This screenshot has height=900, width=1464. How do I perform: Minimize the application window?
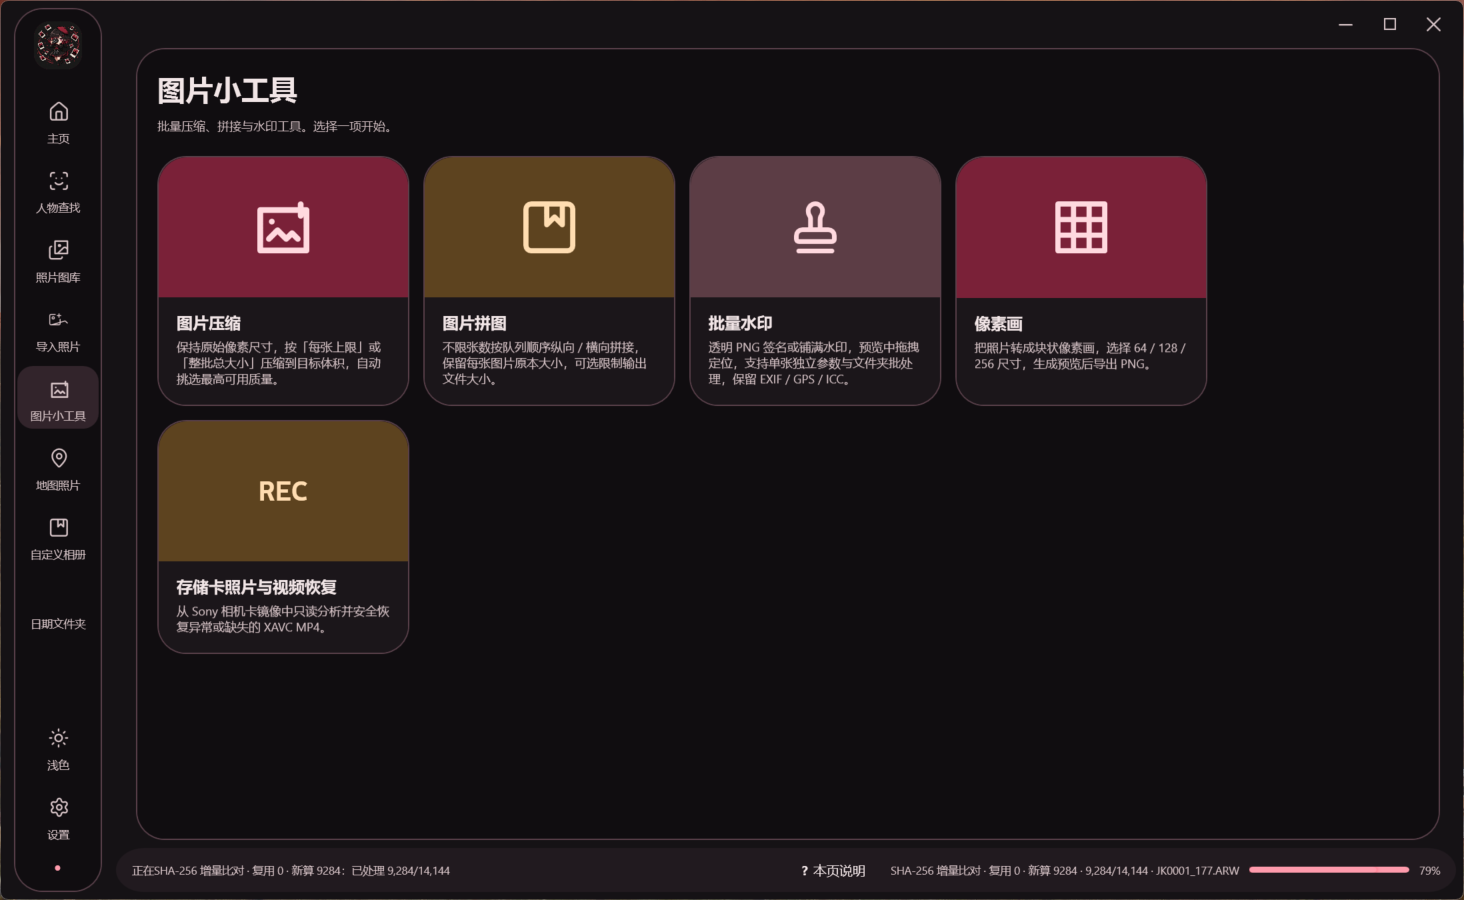click(x=1345, y=24)
